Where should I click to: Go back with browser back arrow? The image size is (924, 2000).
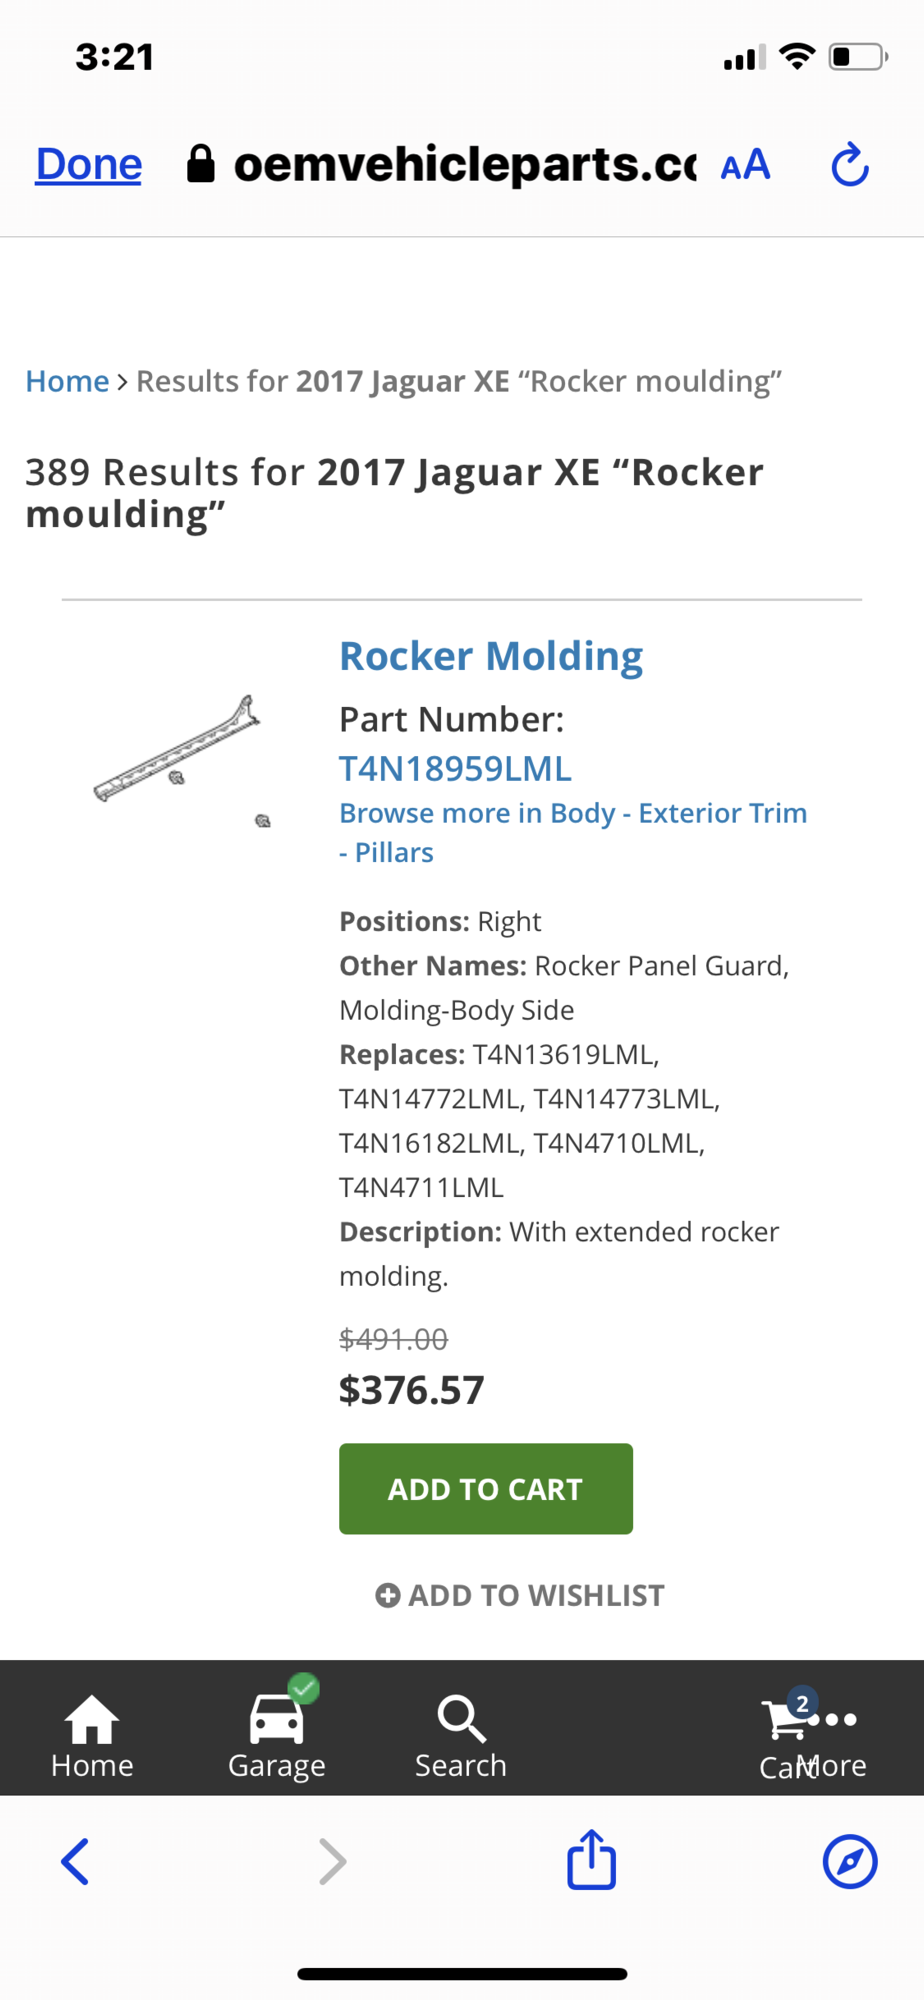(75, 1862)
